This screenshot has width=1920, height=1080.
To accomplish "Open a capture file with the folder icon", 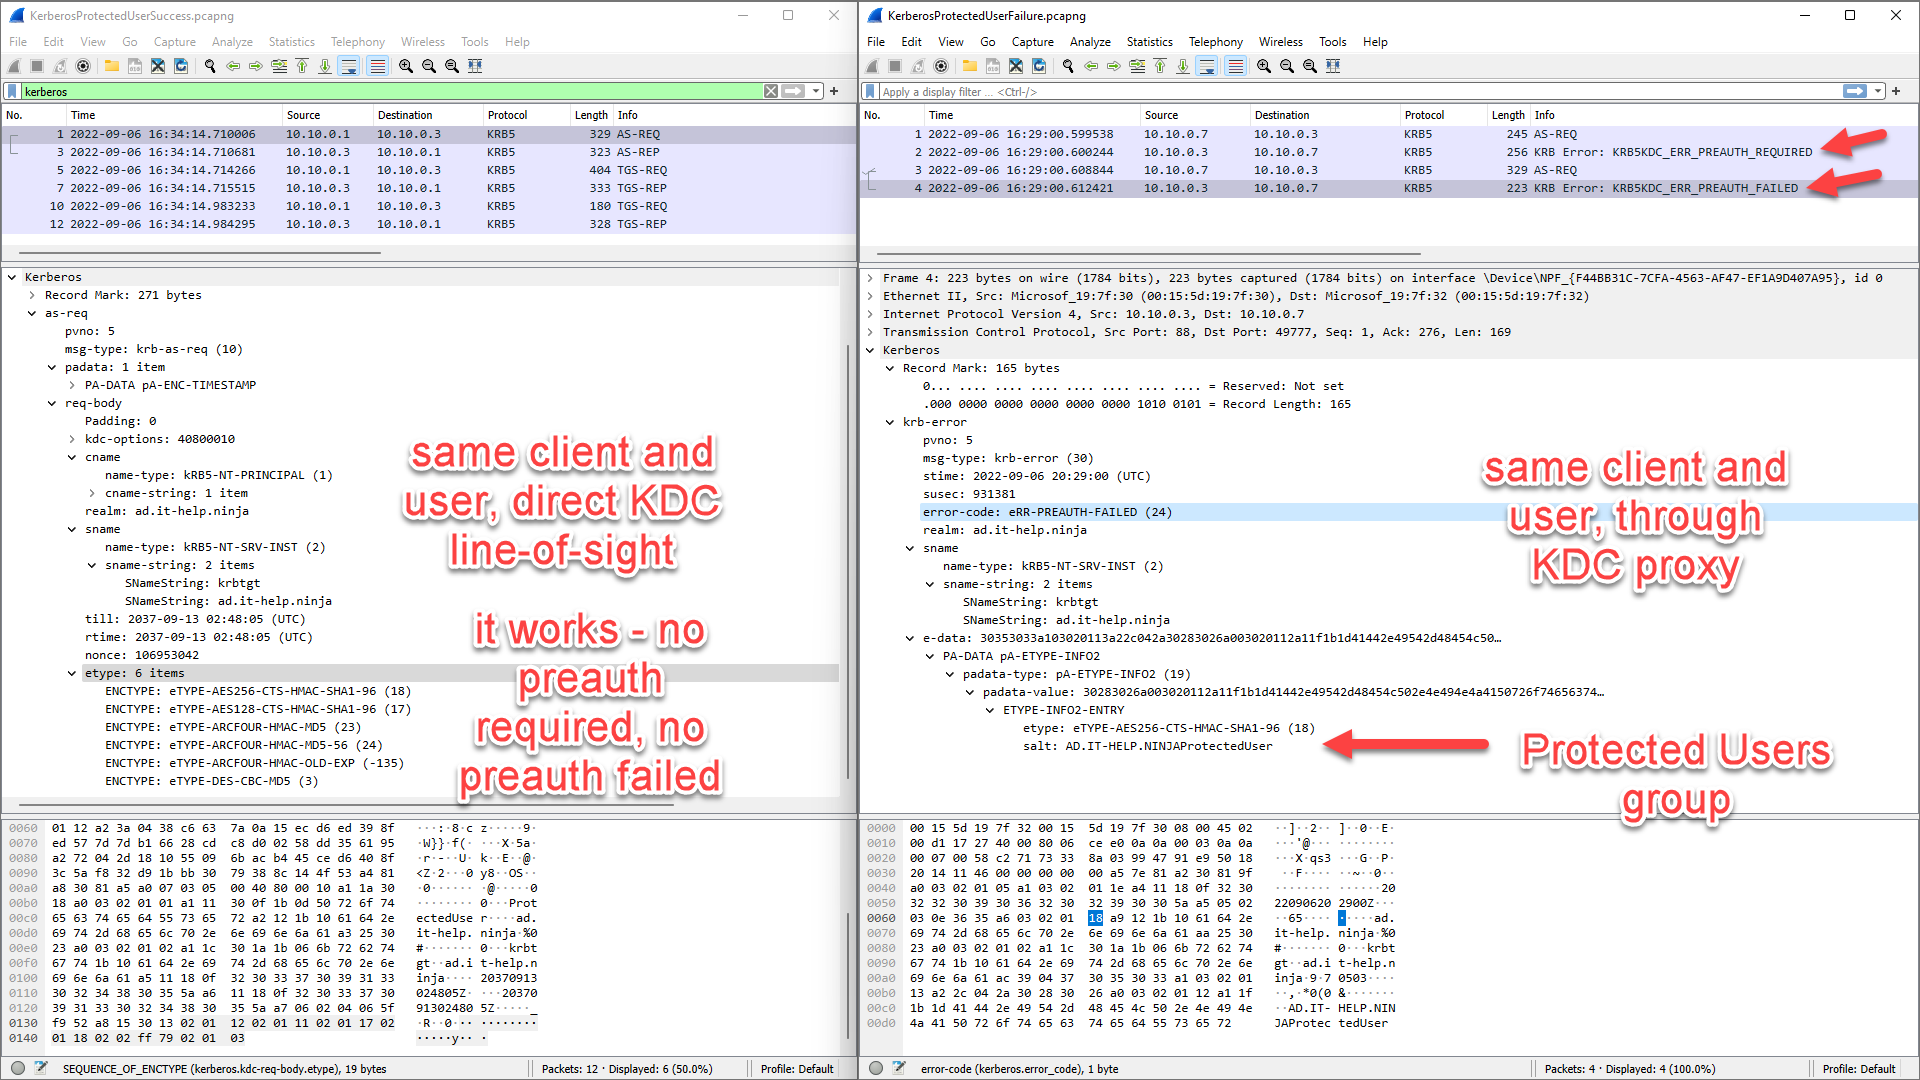I will (x=112, y=66).
